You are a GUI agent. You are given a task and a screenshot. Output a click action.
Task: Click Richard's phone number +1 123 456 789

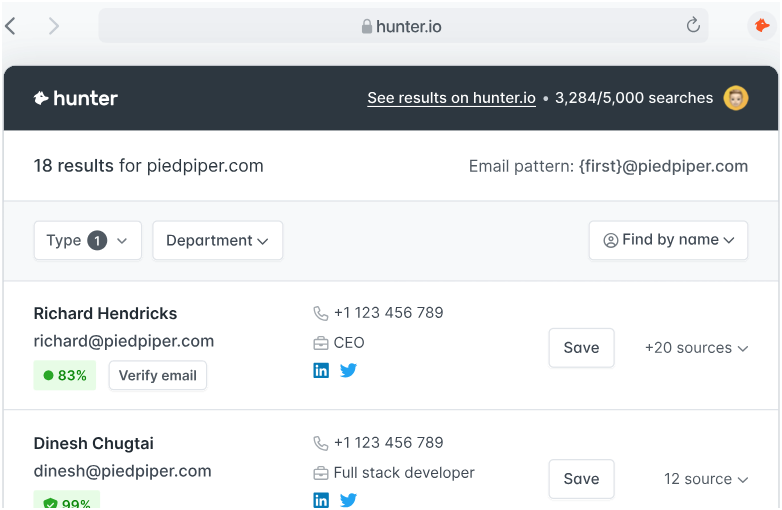(389, 313)
